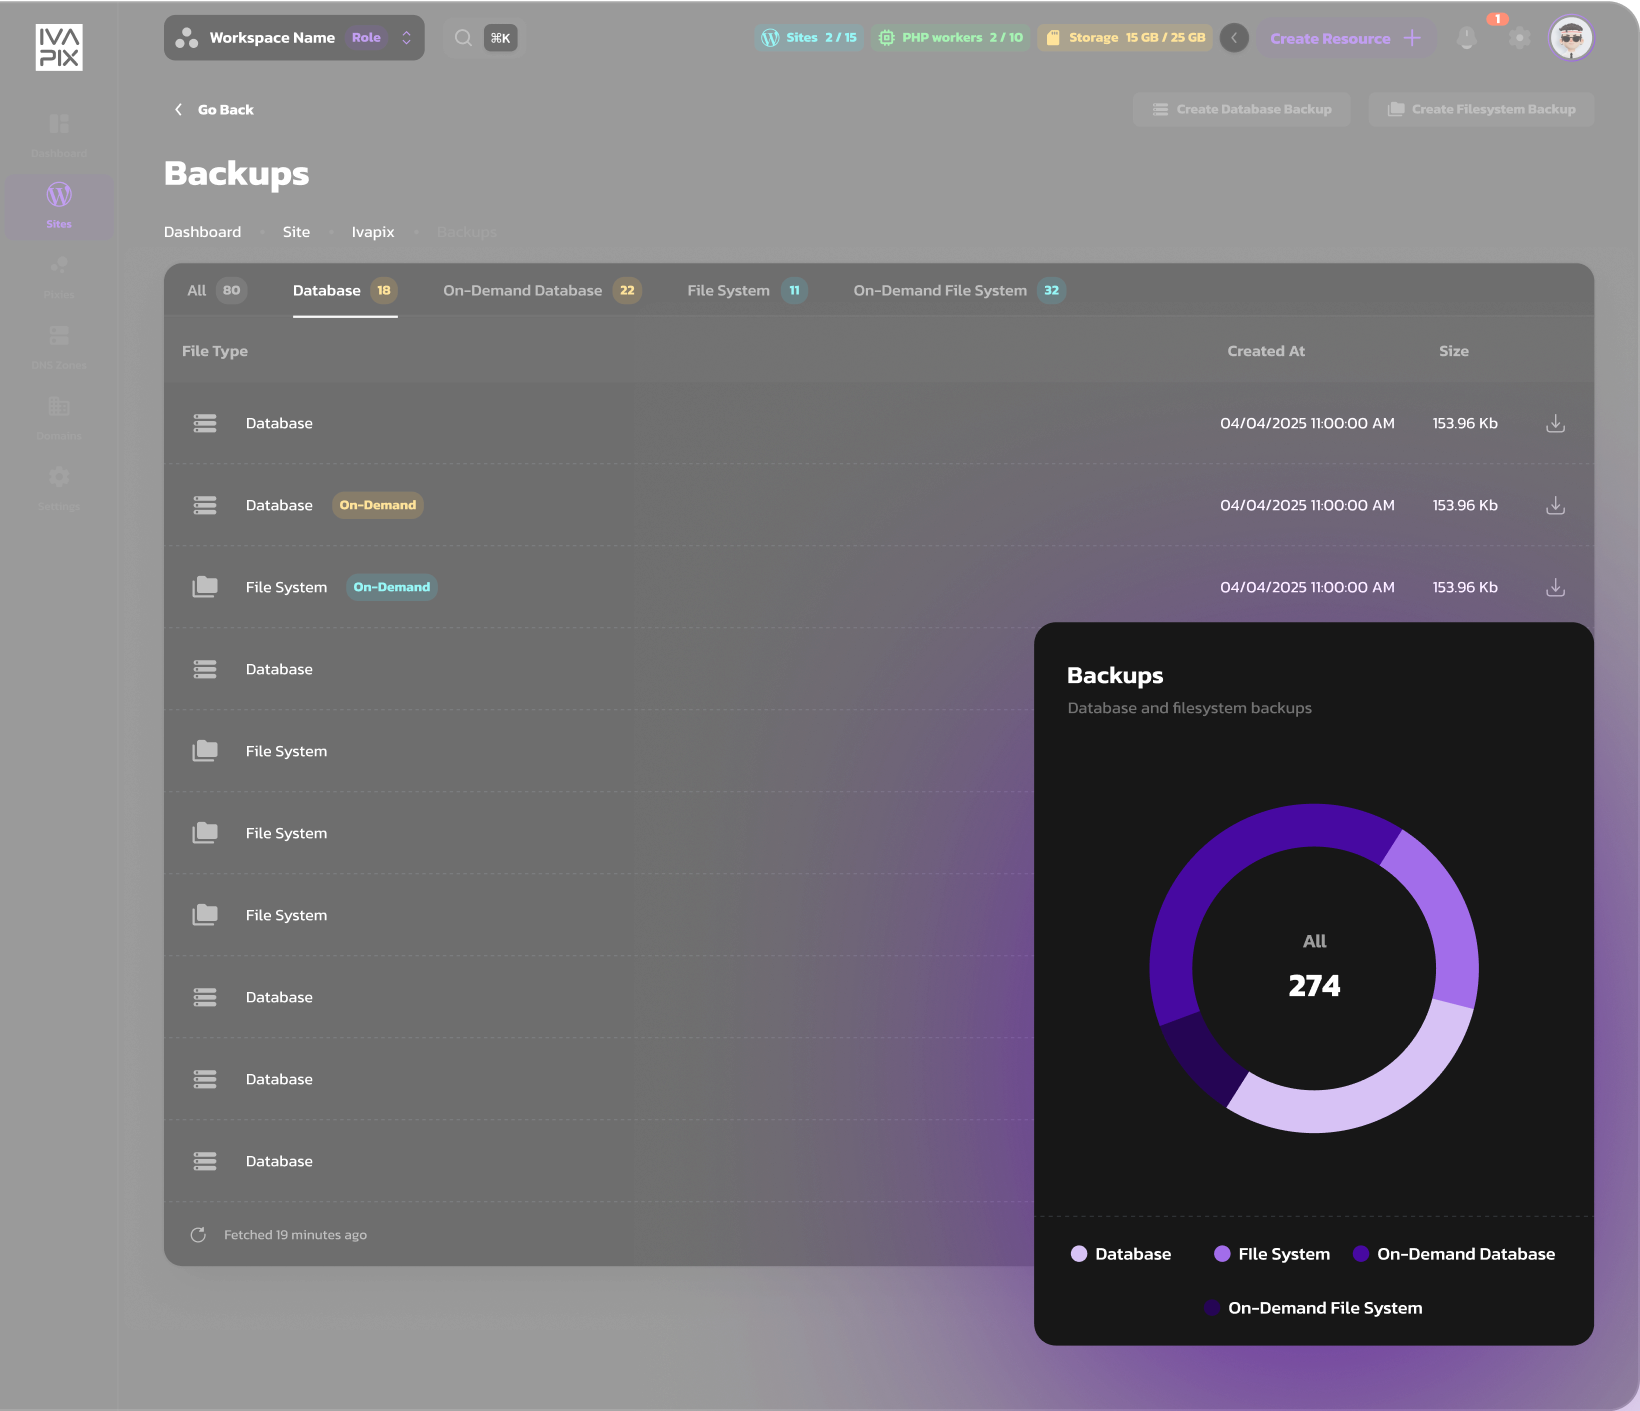Open the notifications bell icon
The width and height of the screenshot is (1640, 1411).
(1467, 38)
